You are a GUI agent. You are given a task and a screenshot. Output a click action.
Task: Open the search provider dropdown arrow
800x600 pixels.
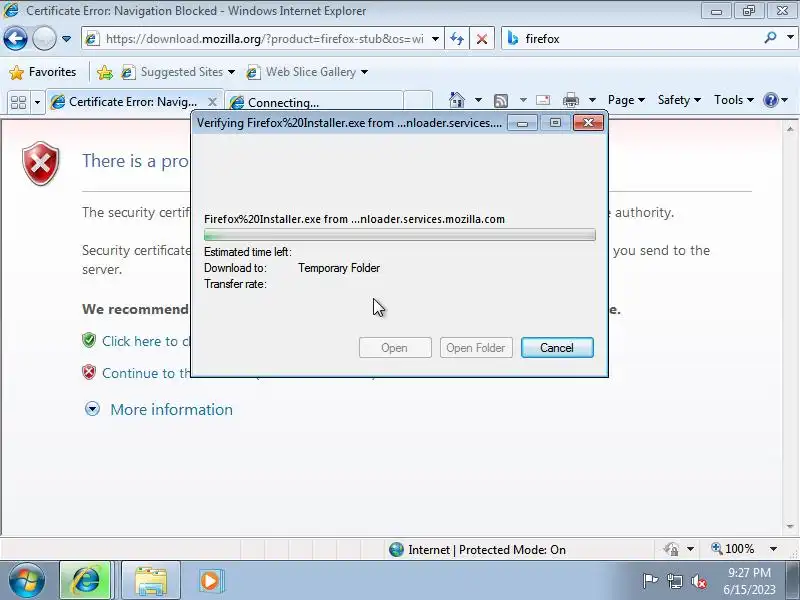[790, 38]
